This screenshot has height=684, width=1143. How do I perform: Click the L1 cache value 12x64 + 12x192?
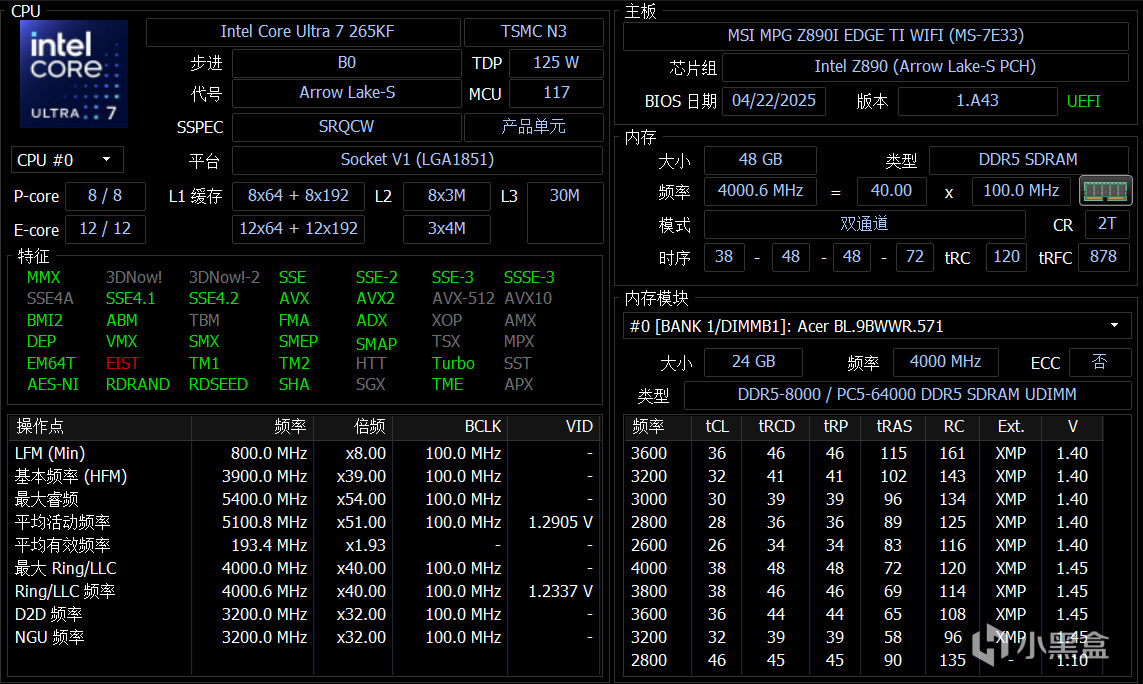pyautogui.click(x=298, y=229)
